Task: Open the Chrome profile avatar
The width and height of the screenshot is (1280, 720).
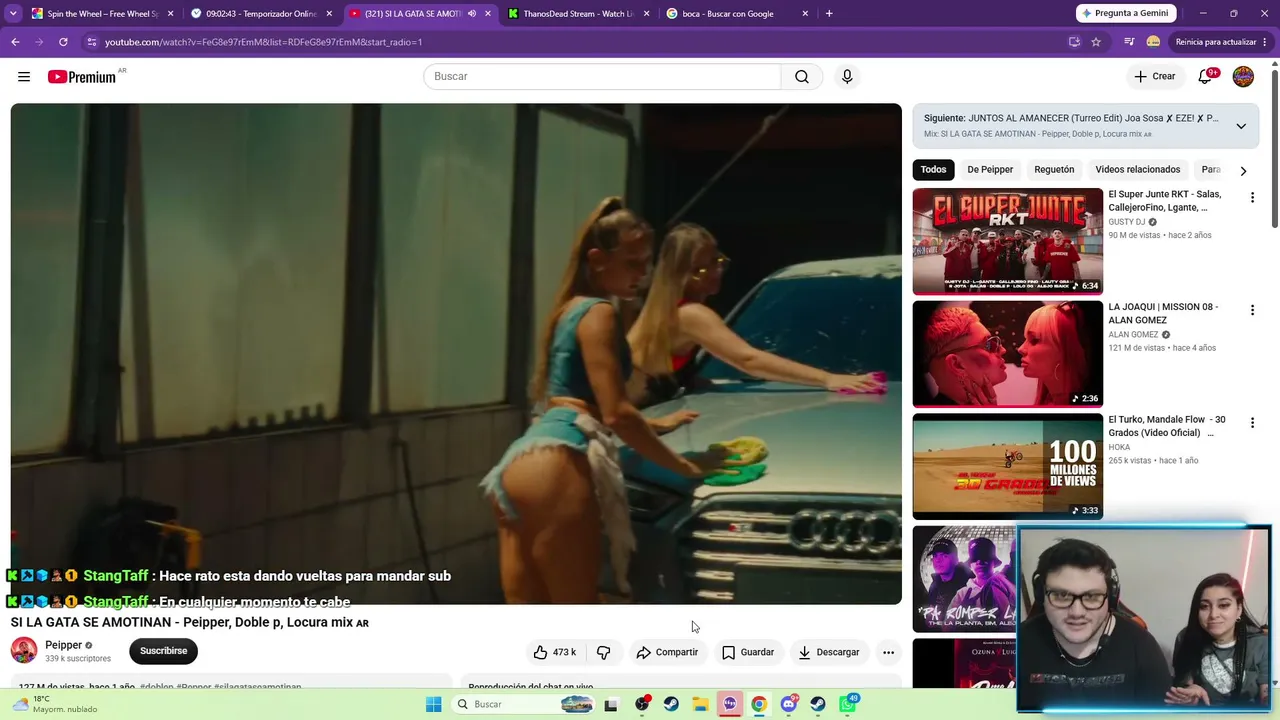Action: pyautogui.click(x=1153, y=42)
